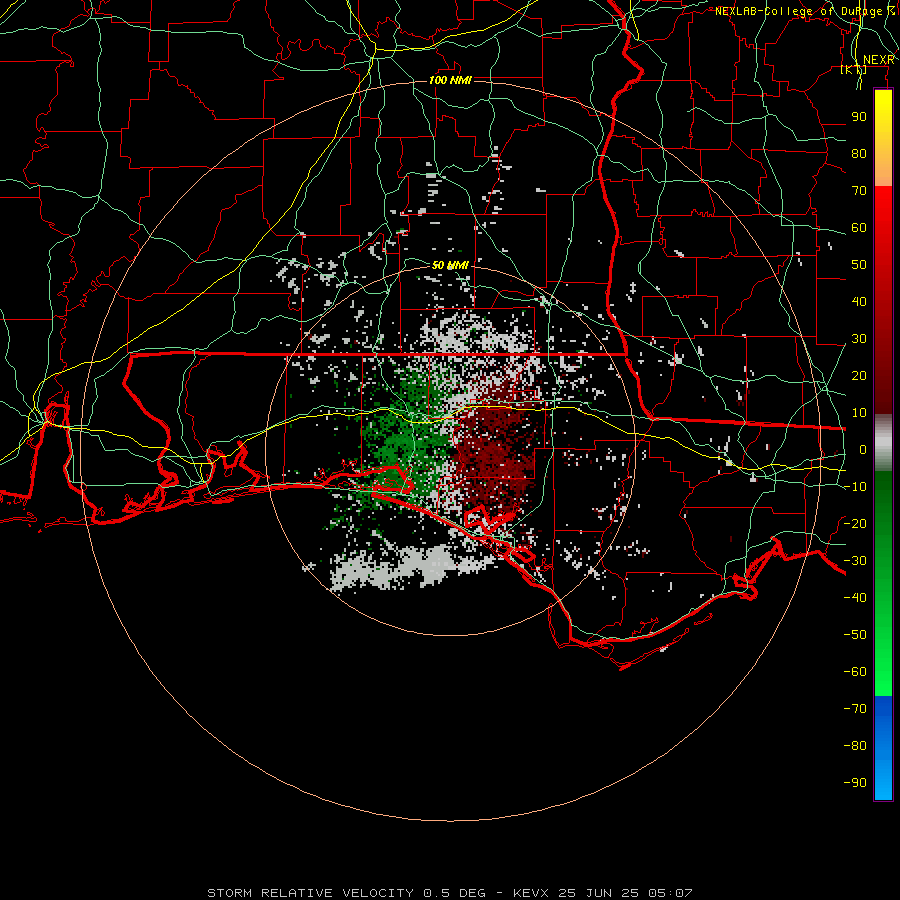Viewport: 900px width, 900px height.
Task: Select the -20 value on velocity scale
Action: [855, 523]
